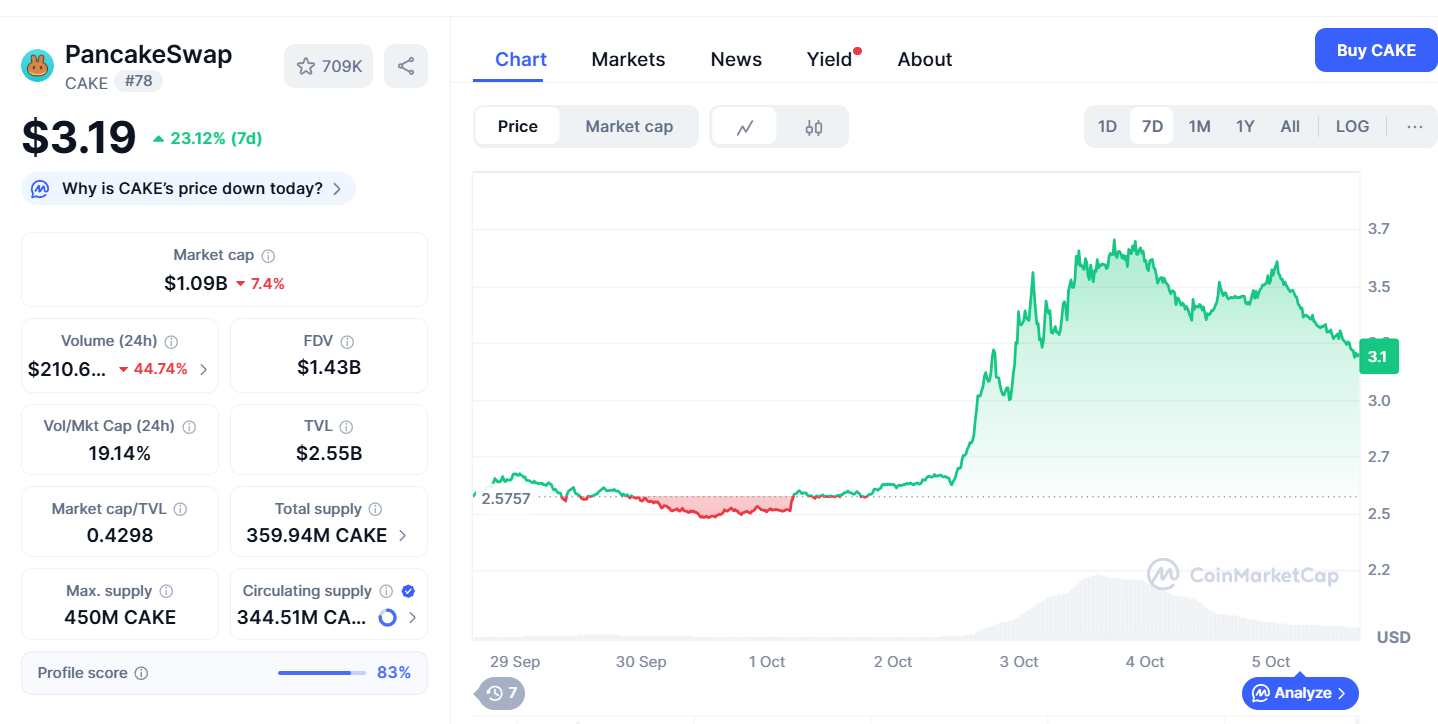
Task: Click the share icon next to watchlist
Action: (x=406, y=66)
